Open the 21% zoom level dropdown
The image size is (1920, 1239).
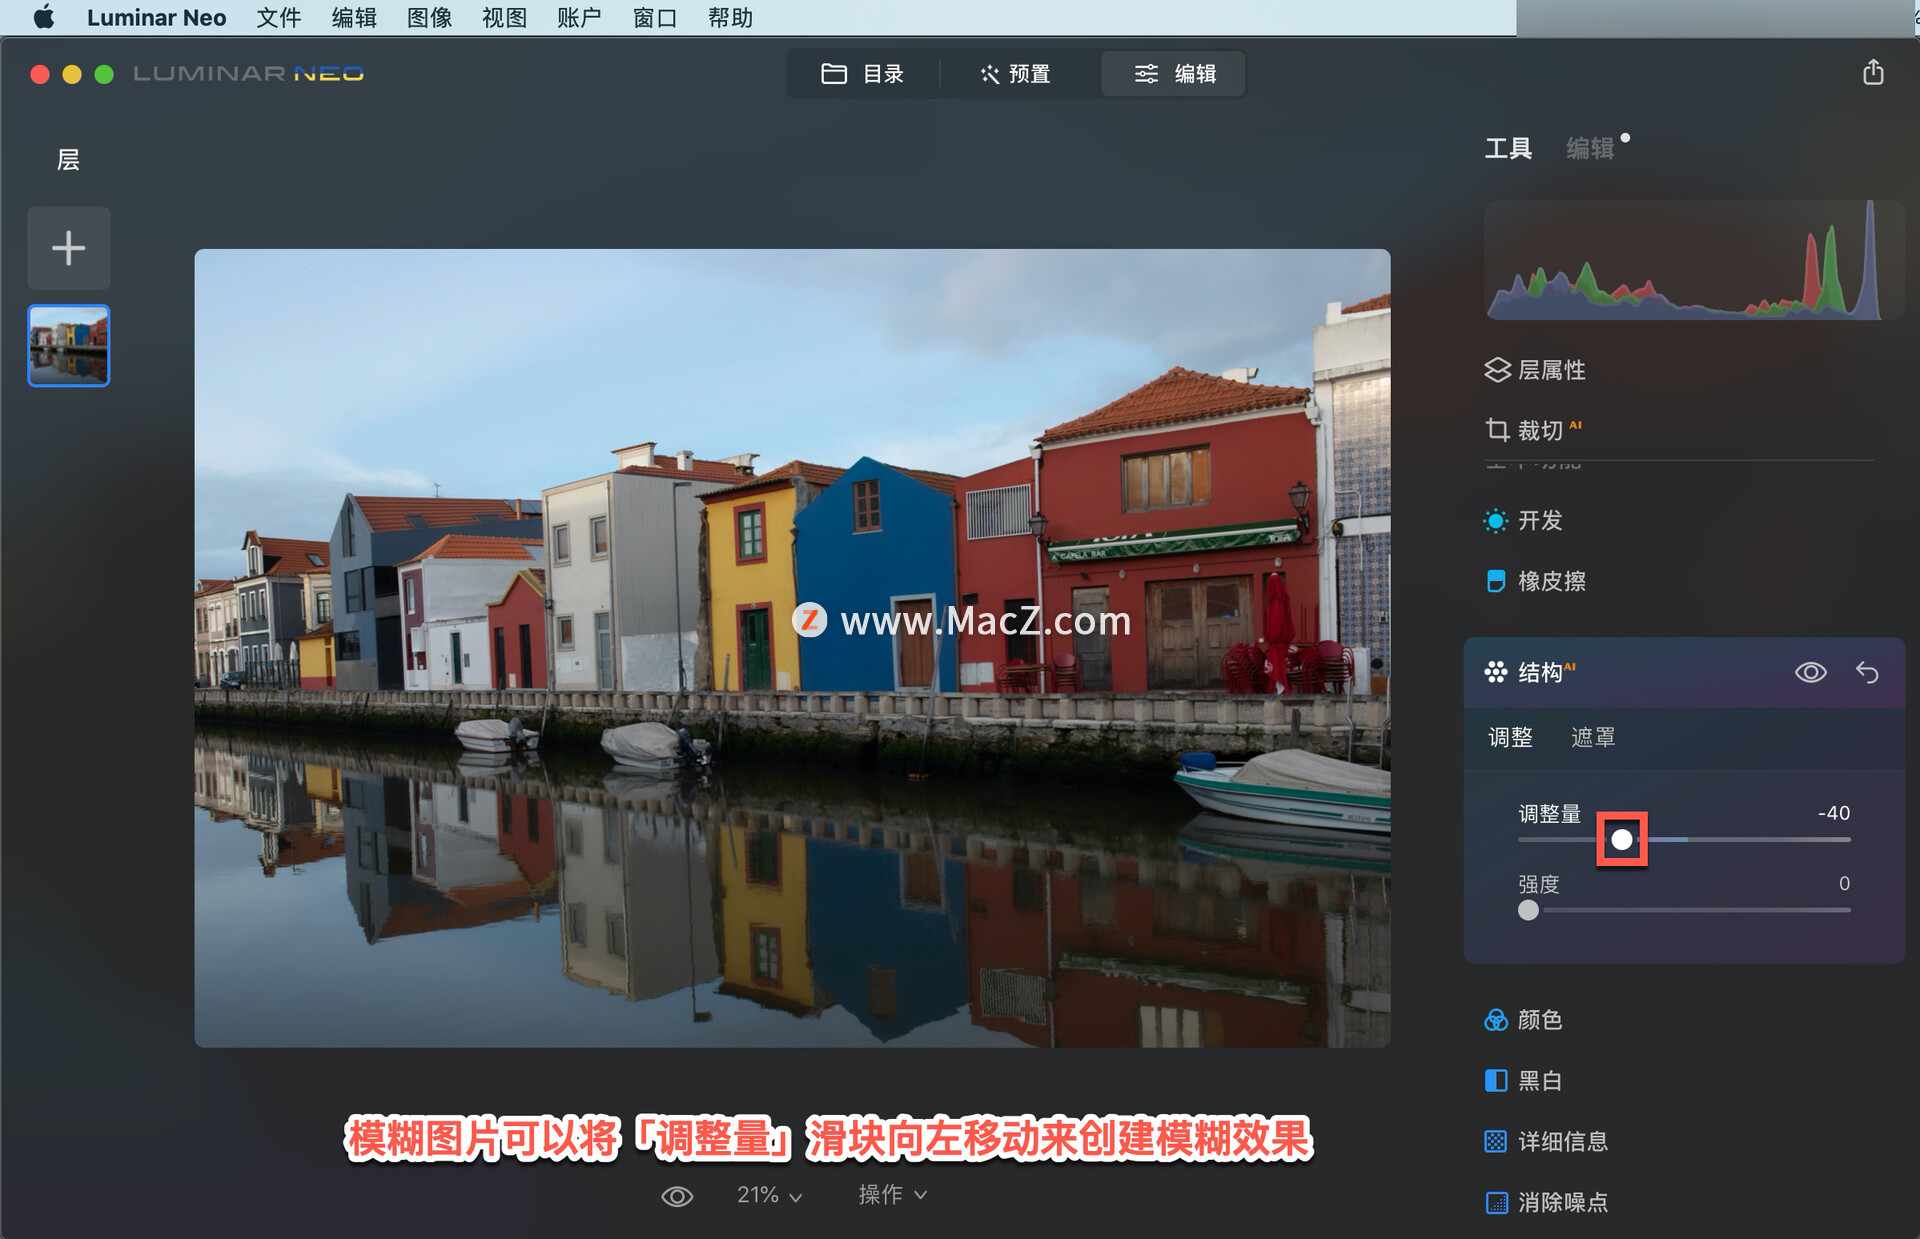pos(769,1195)
